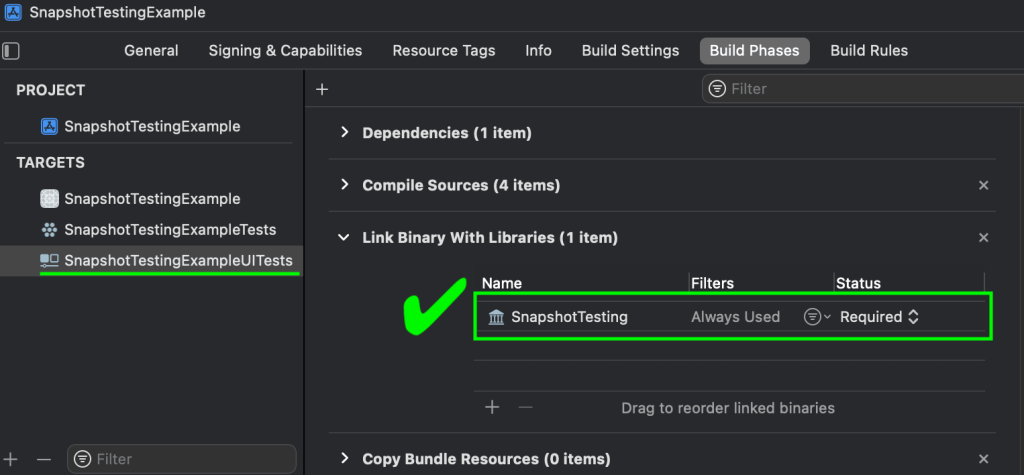
Task: Remove the selected target with minus
Action: 44,459
